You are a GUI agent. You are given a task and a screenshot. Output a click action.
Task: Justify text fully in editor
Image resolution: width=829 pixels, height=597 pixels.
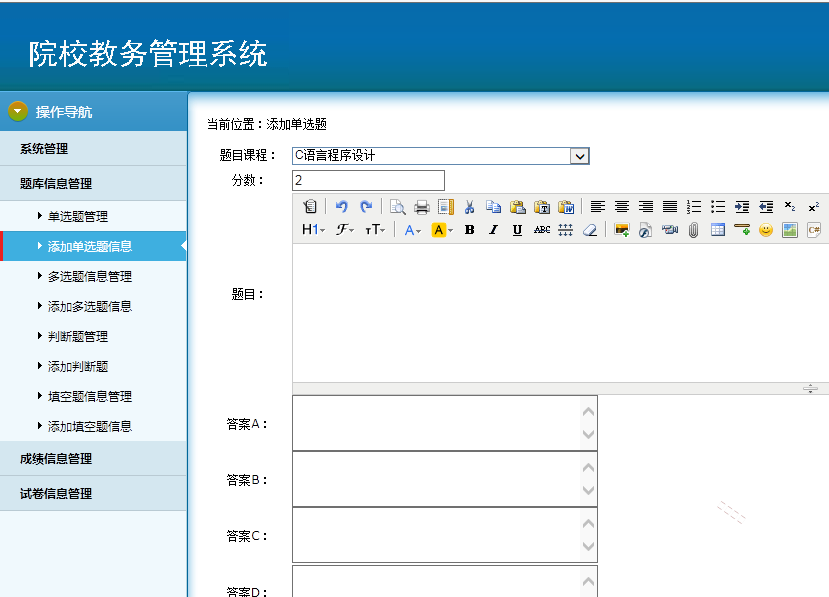pyautogui.click(x=670, y=207)
